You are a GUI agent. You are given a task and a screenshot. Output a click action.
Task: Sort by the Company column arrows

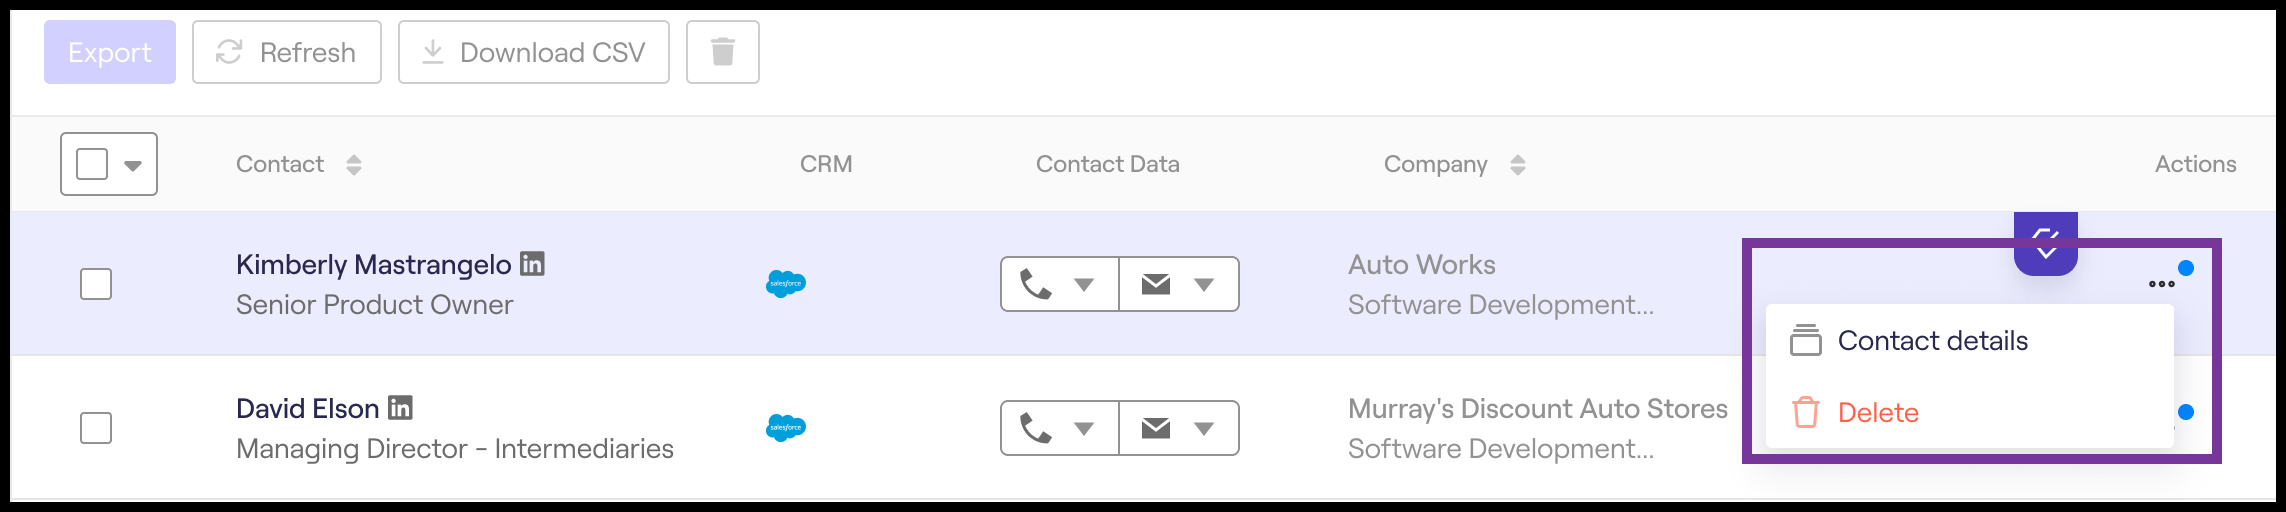(1517, 165)
